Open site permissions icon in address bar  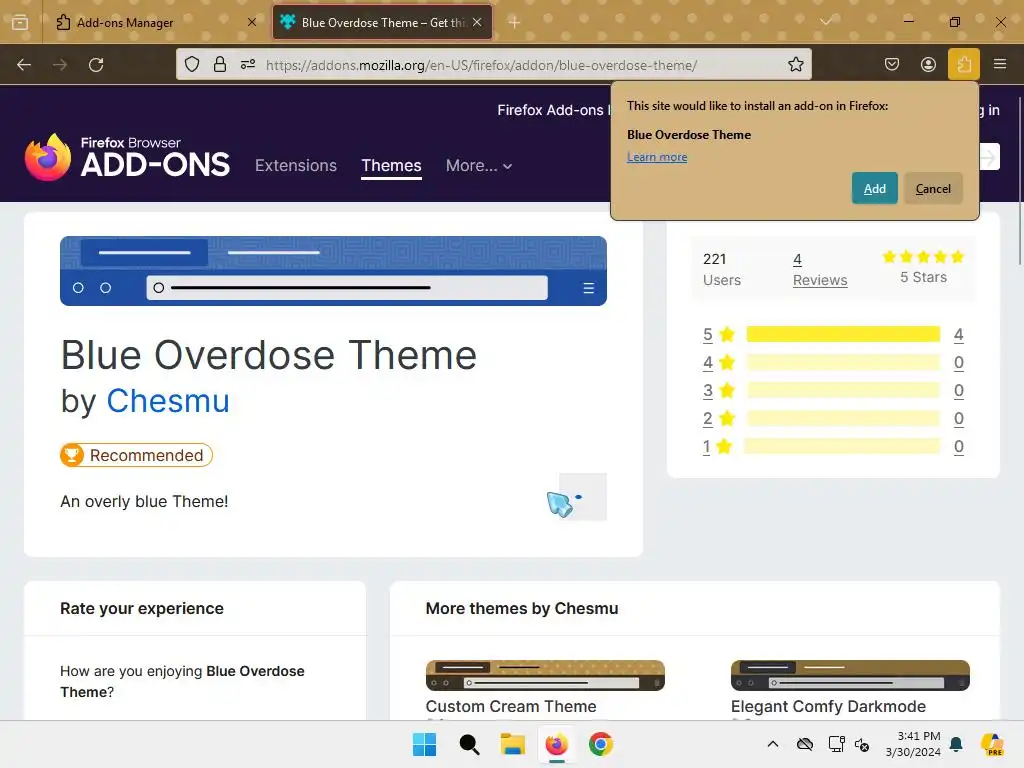[x=248, y=64]
